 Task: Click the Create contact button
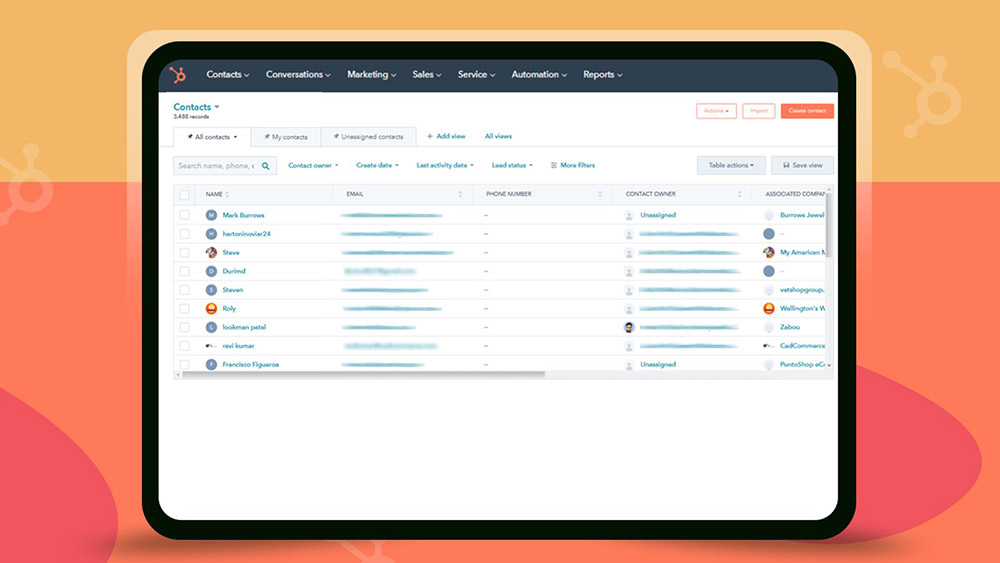coord(807,111)
